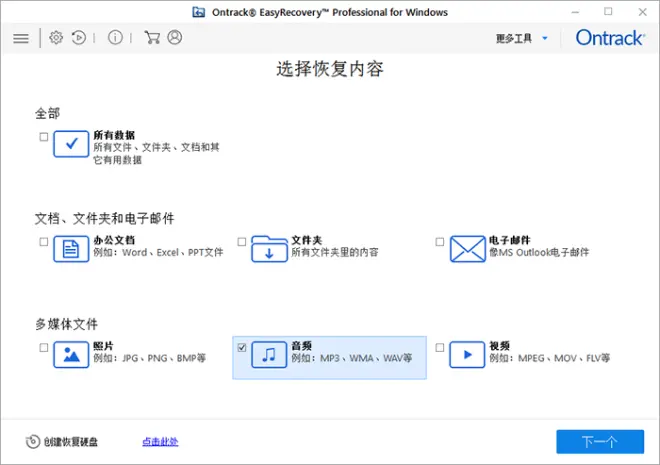Image resolution: width=660 pixels, height=465 pixels.
Task: Click the 所有数据 title text
Action: click(x=114, y=135)
